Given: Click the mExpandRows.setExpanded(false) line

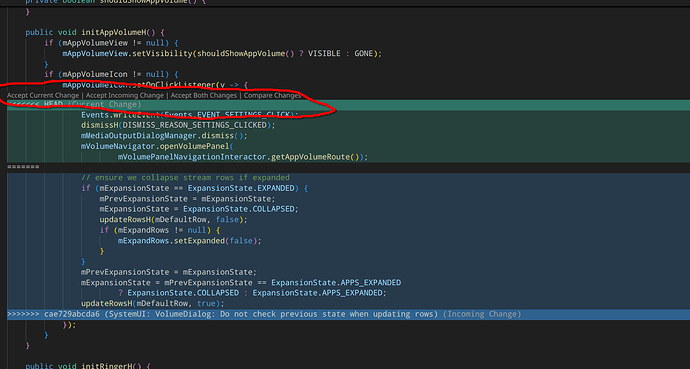Looking at the screenshot, I should point(190,241).
